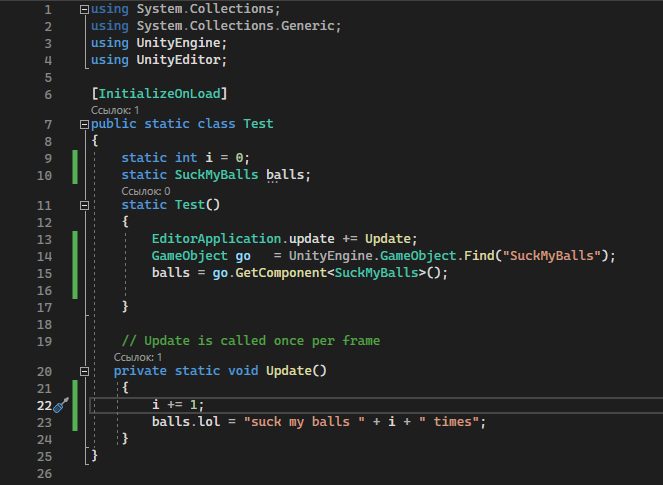
Task: Click the comment 'Update is called once per frame'
Action: click(x=262, y=341)
